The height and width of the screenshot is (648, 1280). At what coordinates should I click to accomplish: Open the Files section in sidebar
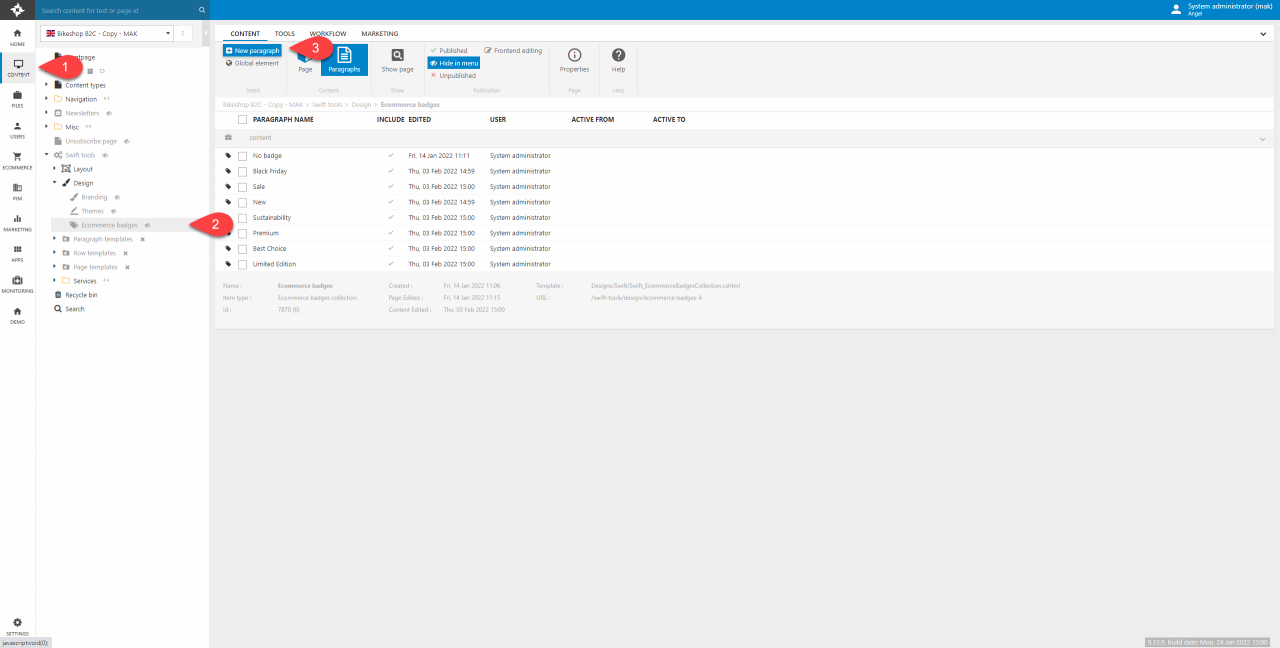pyautogui.click(x=17, y=97)
